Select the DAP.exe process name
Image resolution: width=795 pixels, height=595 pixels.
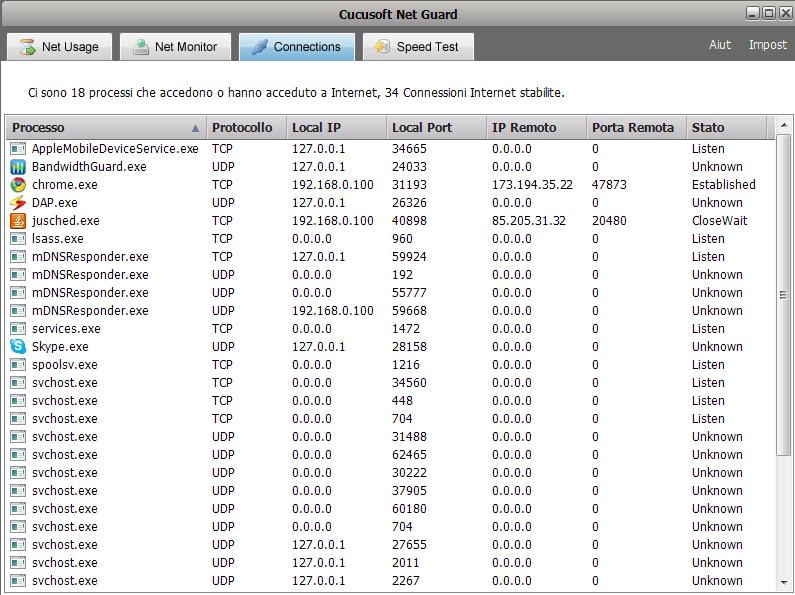54,203
